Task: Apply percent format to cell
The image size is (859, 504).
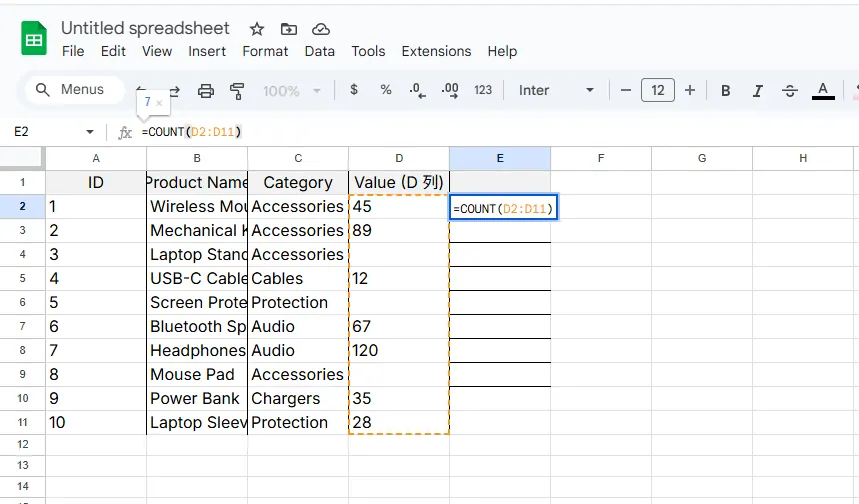Action: pos(386,90)
